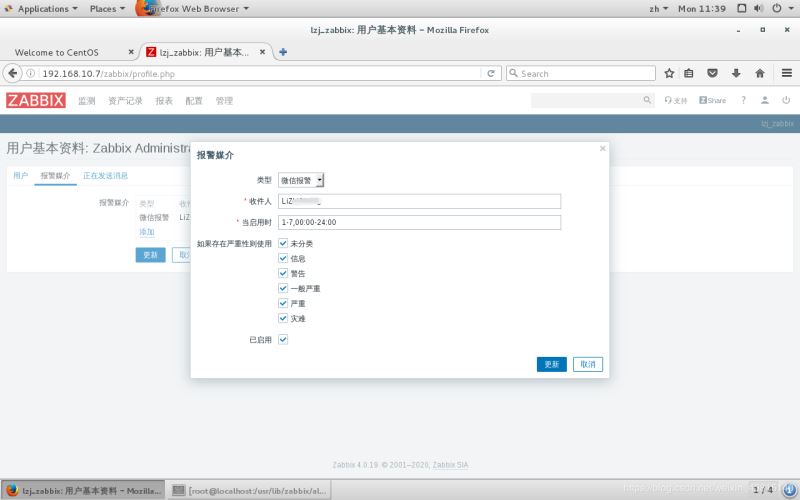Image resolution: width=800 pixels, height=500 pixels.
Task: Open the zh input language menu
Action: click(659, 9)
